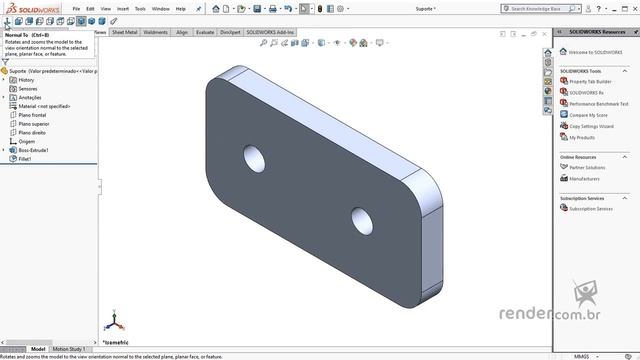Open View Palette task pane tab

pos(548,82)
